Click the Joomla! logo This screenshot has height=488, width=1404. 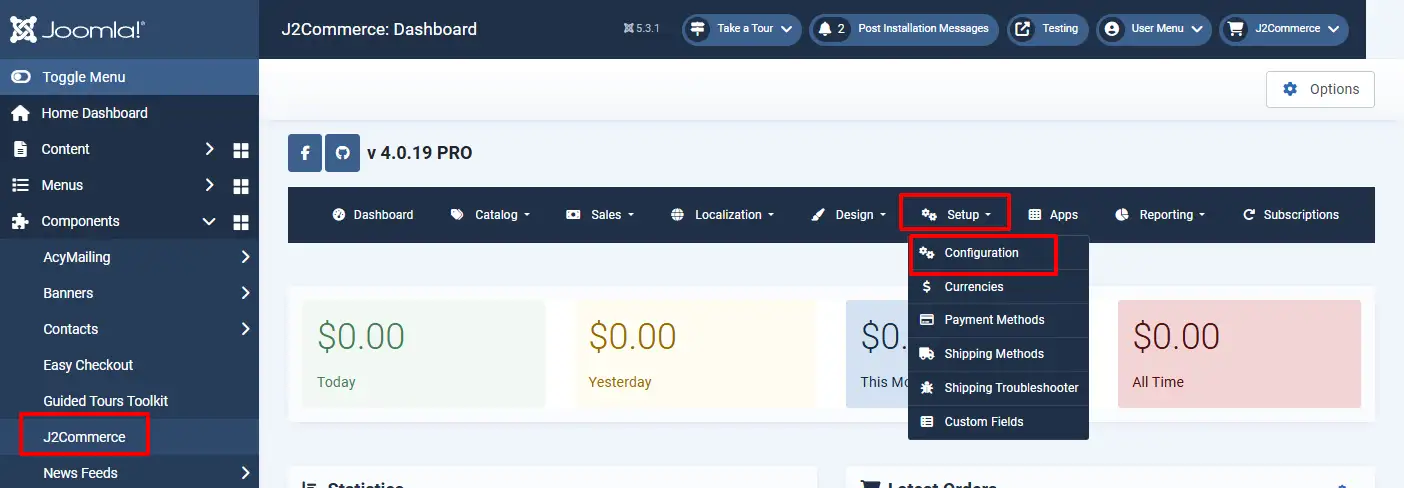pos(78,29)
